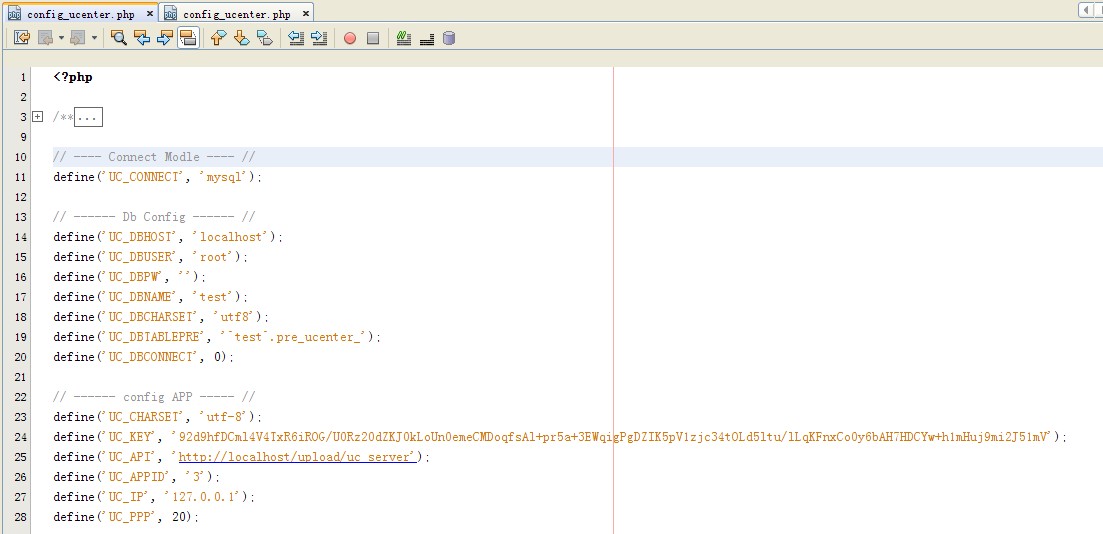This screenshot has width=1103, height=534.
Task: Find previous occurrence icon
Action: [x=142, y=38]
